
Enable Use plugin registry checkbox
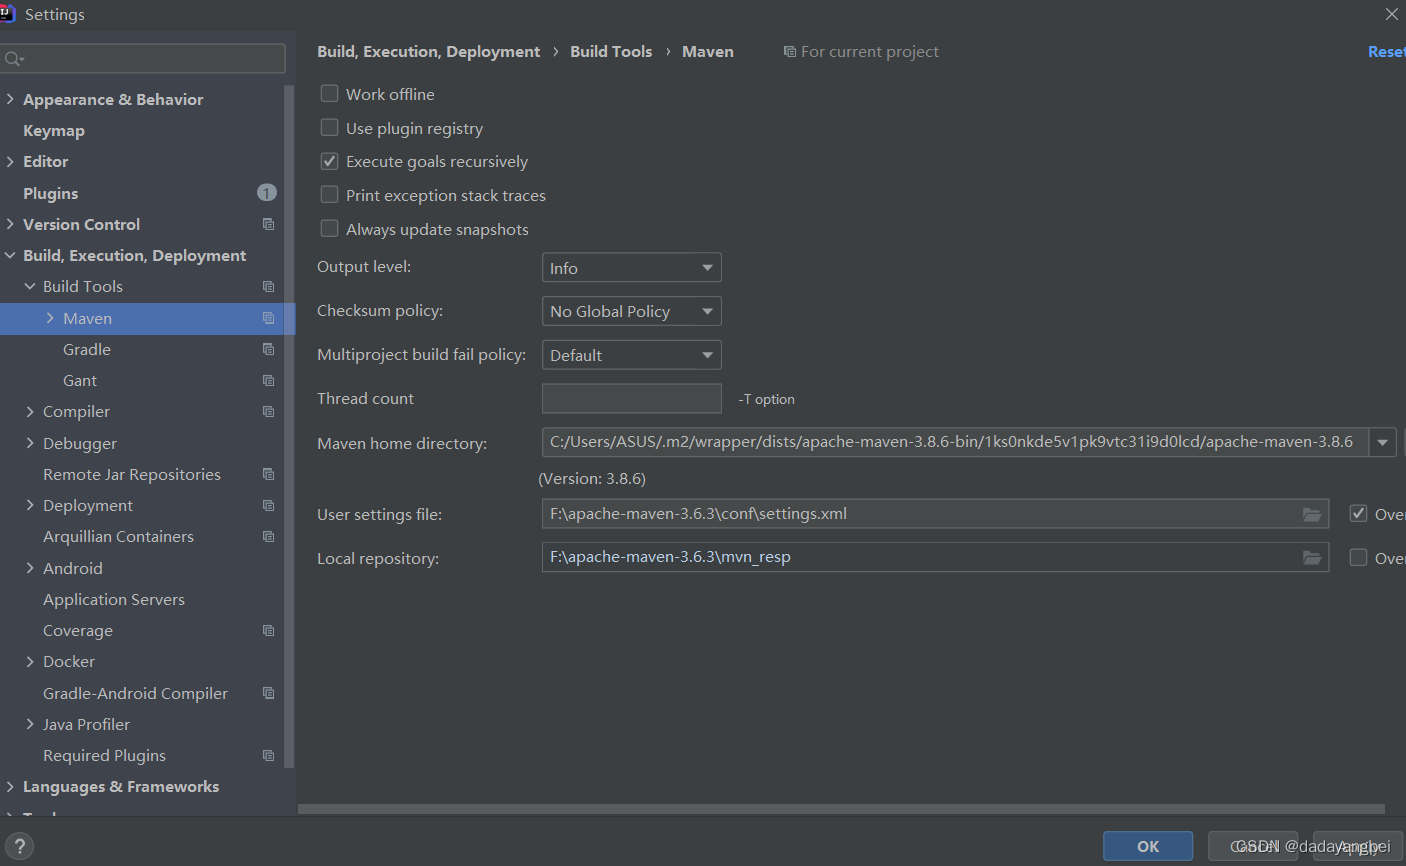[329, 127]
